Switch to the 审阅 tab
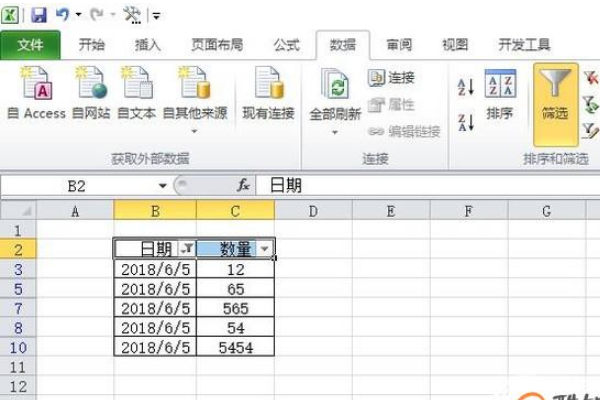Screen dimensions: 600x400 point(399,45)
